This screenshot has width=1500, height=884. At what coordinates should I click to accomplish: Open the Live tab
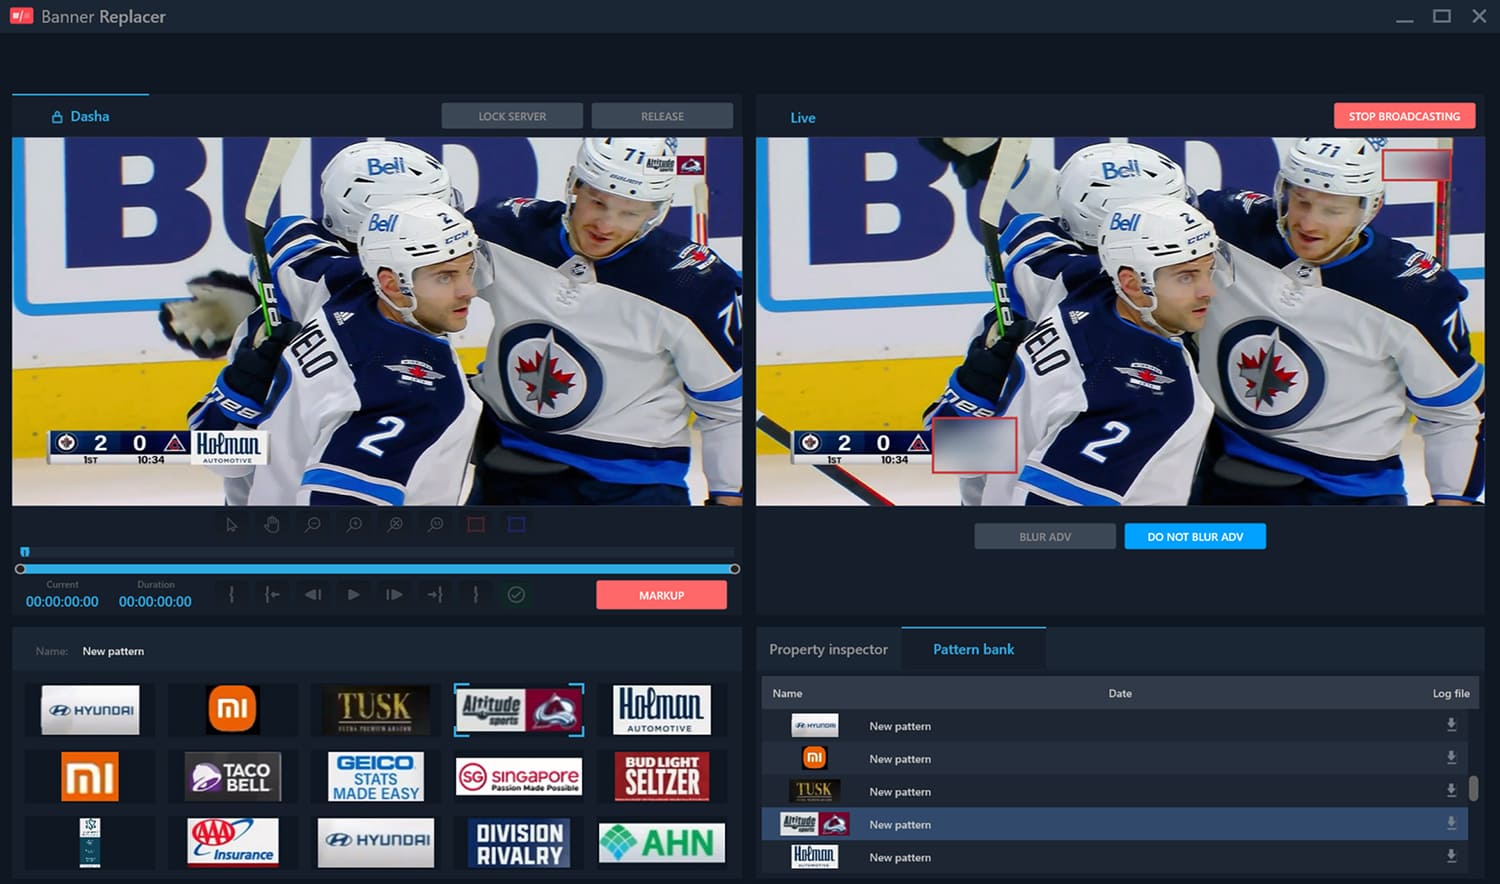pyautogui.click(x=802, y=118)
